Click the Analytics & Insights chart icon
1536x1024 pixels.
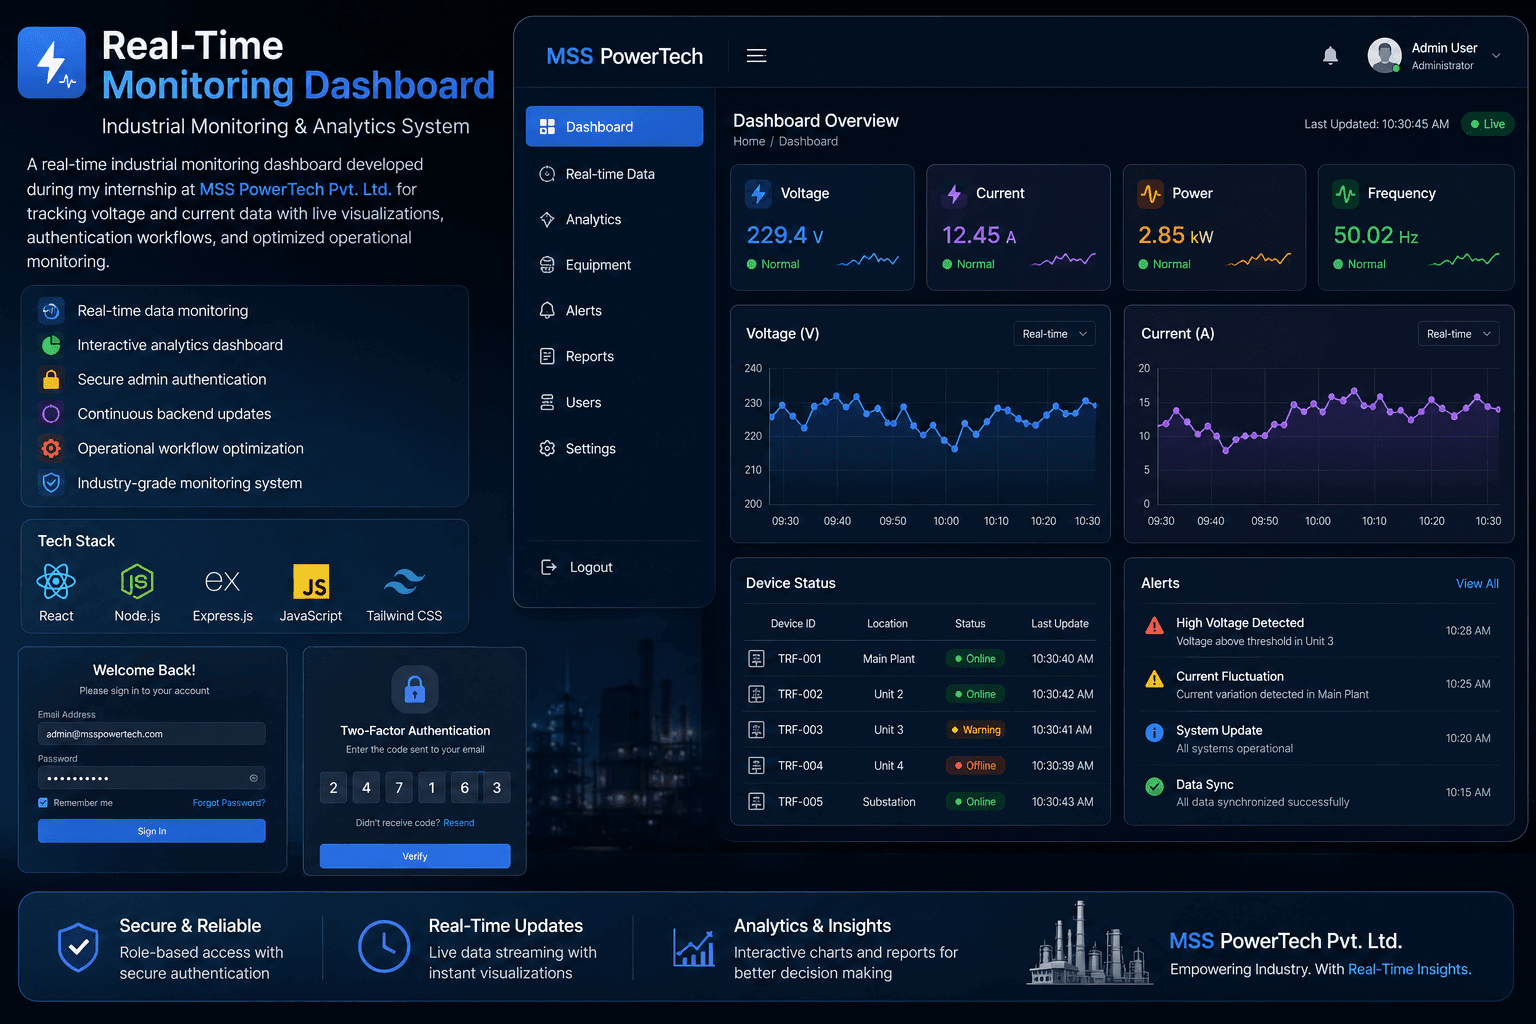(694, 948)
